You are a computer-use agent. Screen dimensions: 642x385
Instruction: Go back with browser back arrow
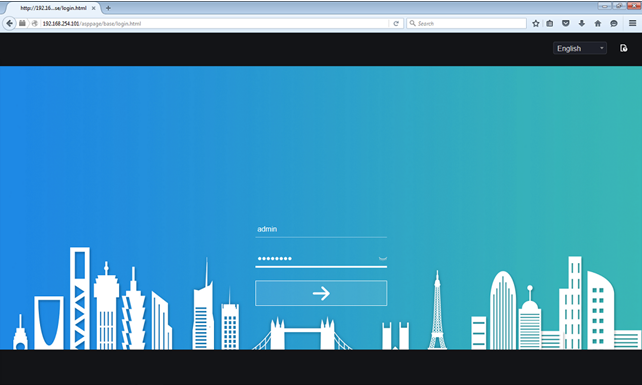pos(9,23)
